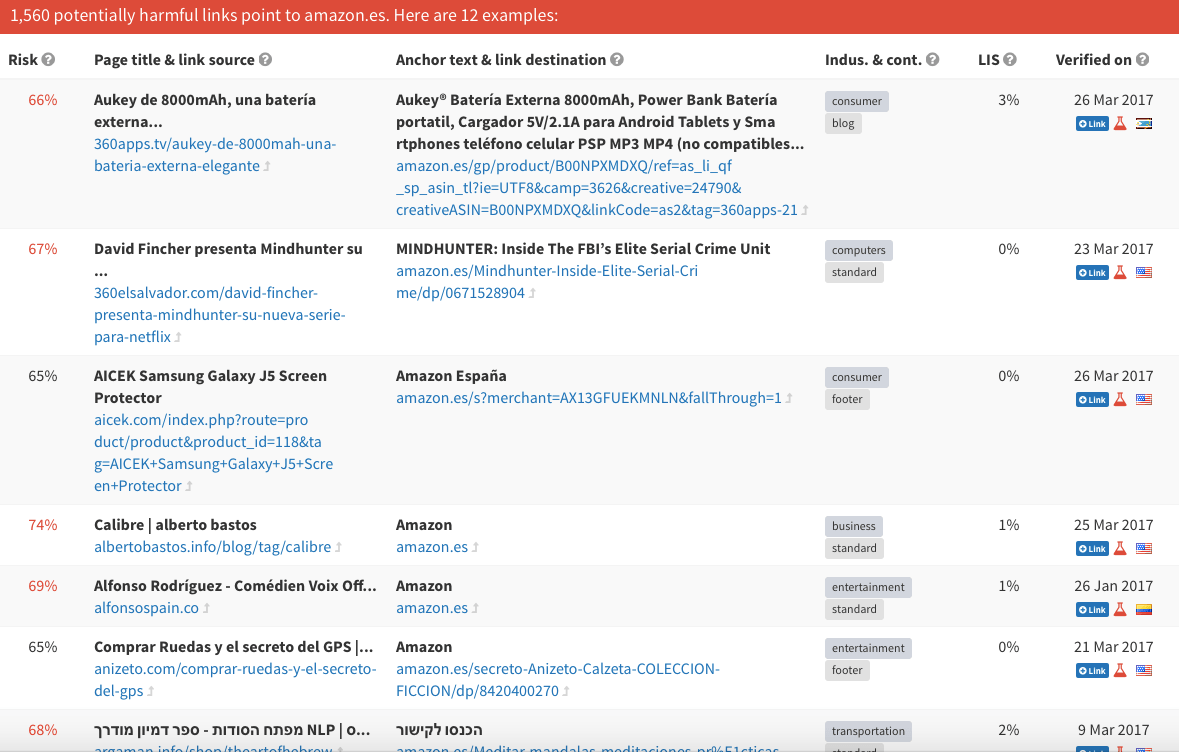Screen dimensions: 1179x752
Task: Click the 'consumer' industry tag in Aukey row
Action: click(x=857, y=101)
